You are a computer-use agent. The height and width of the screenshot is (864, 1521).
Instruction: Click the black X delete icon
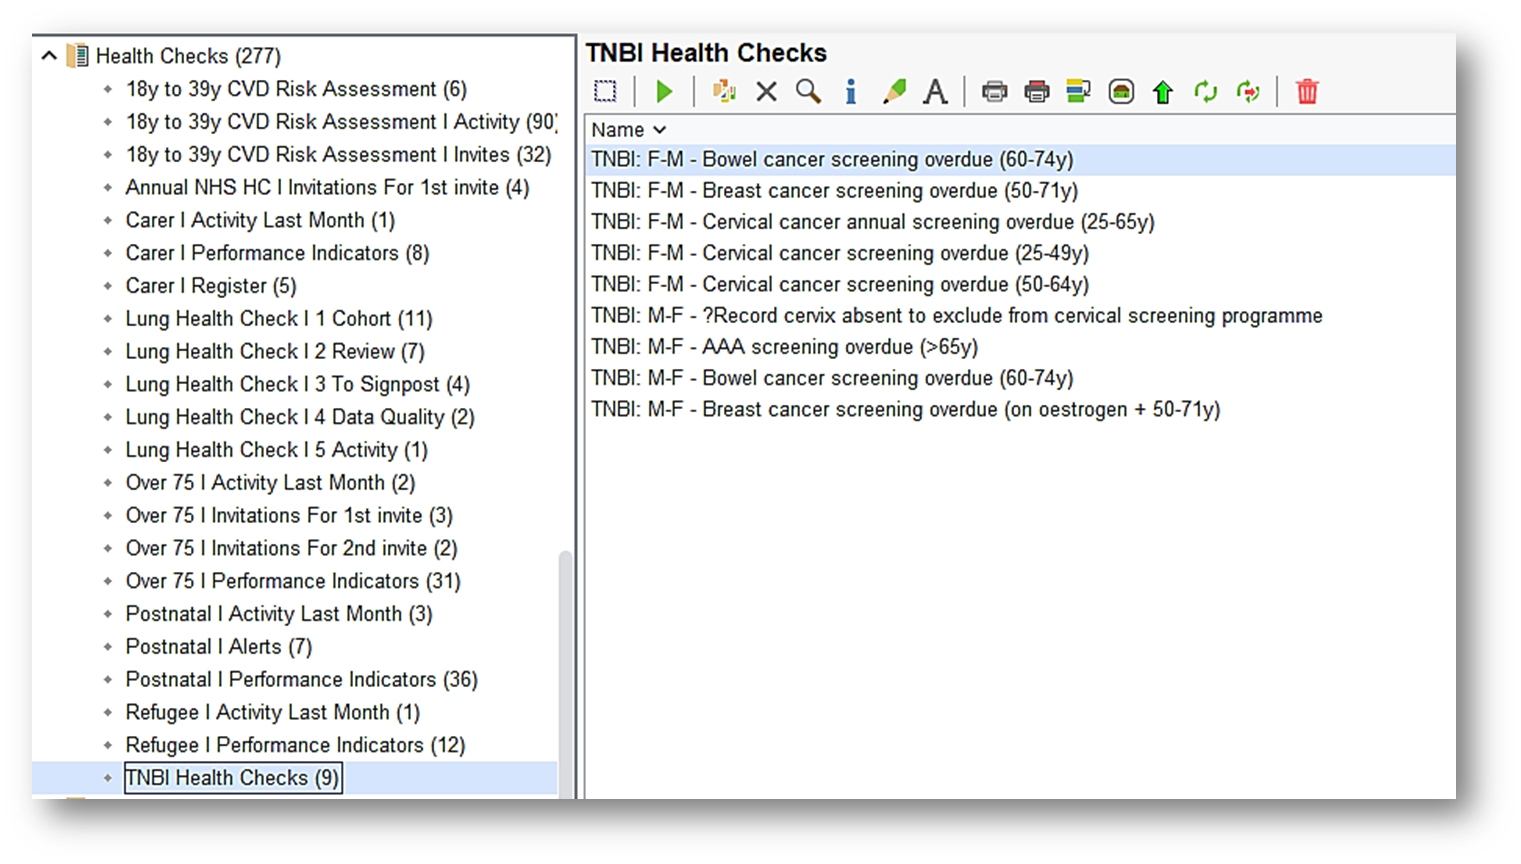pyautogui.click(x=766, y=92)
